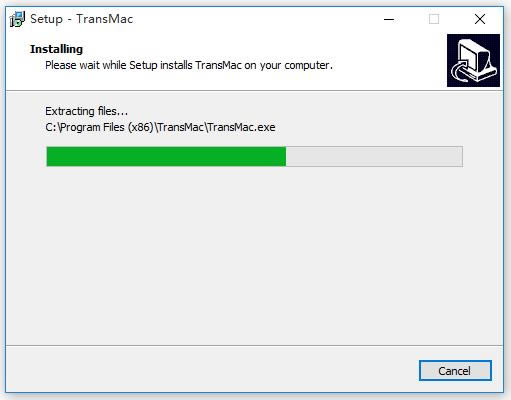Click the Cancel button
511x400 pixels.
(x=455, y=370)
